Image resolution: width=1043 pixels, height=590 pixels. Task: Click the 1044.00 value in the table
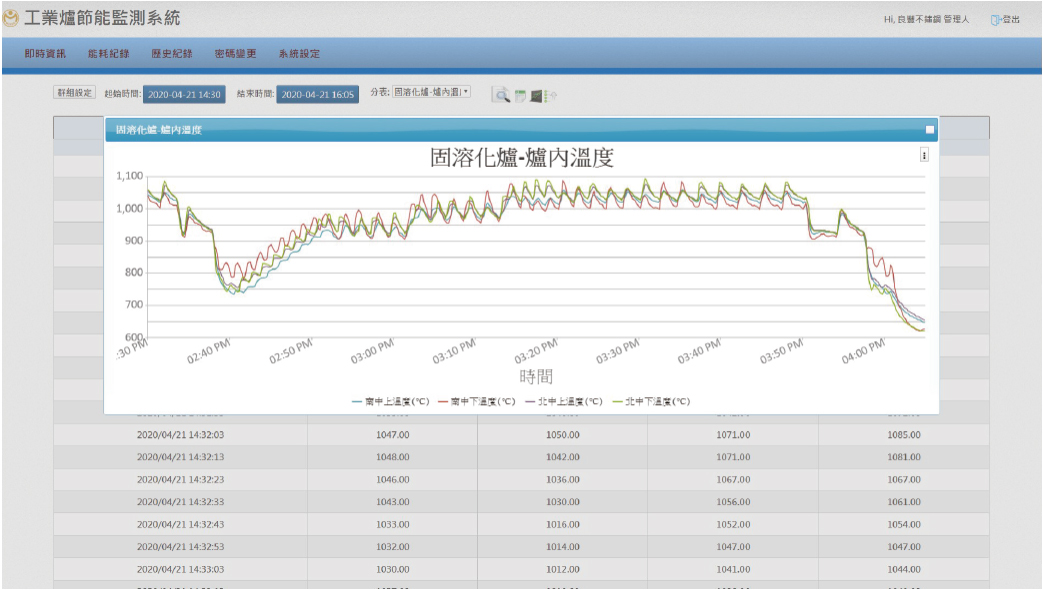pos(904,569)
